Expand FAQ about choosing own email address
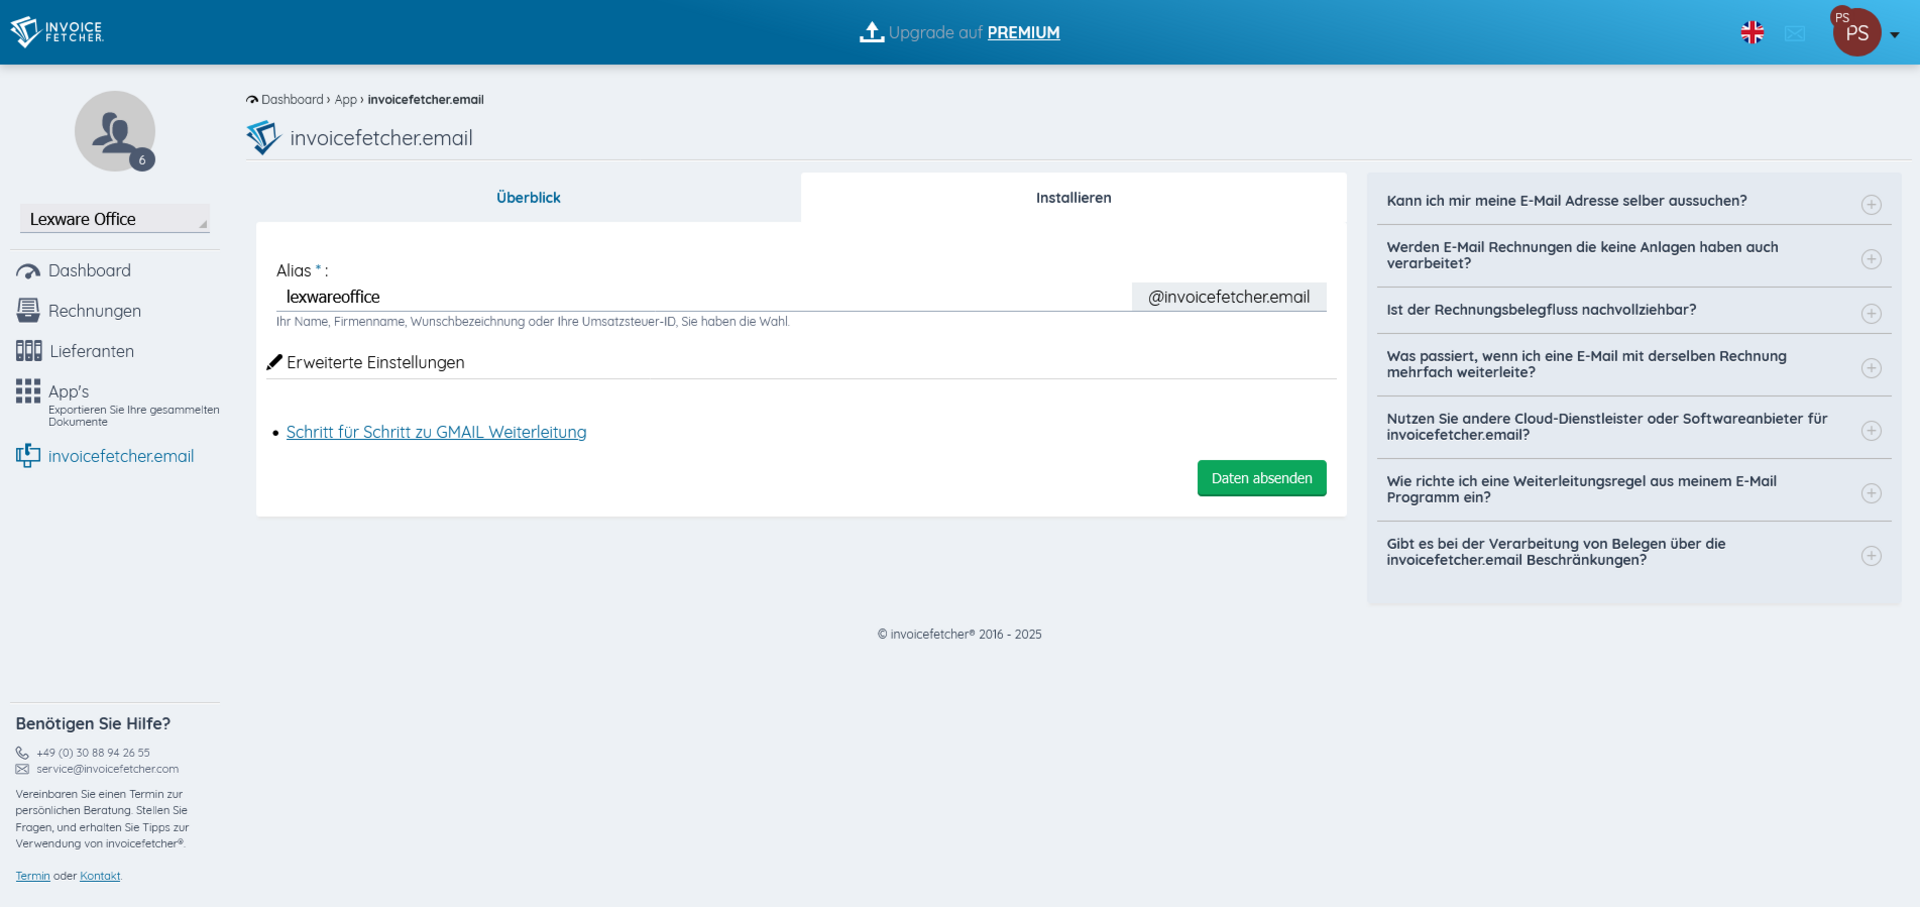The width and height of the screenshot is (1920, 907). pos(1871,205)
